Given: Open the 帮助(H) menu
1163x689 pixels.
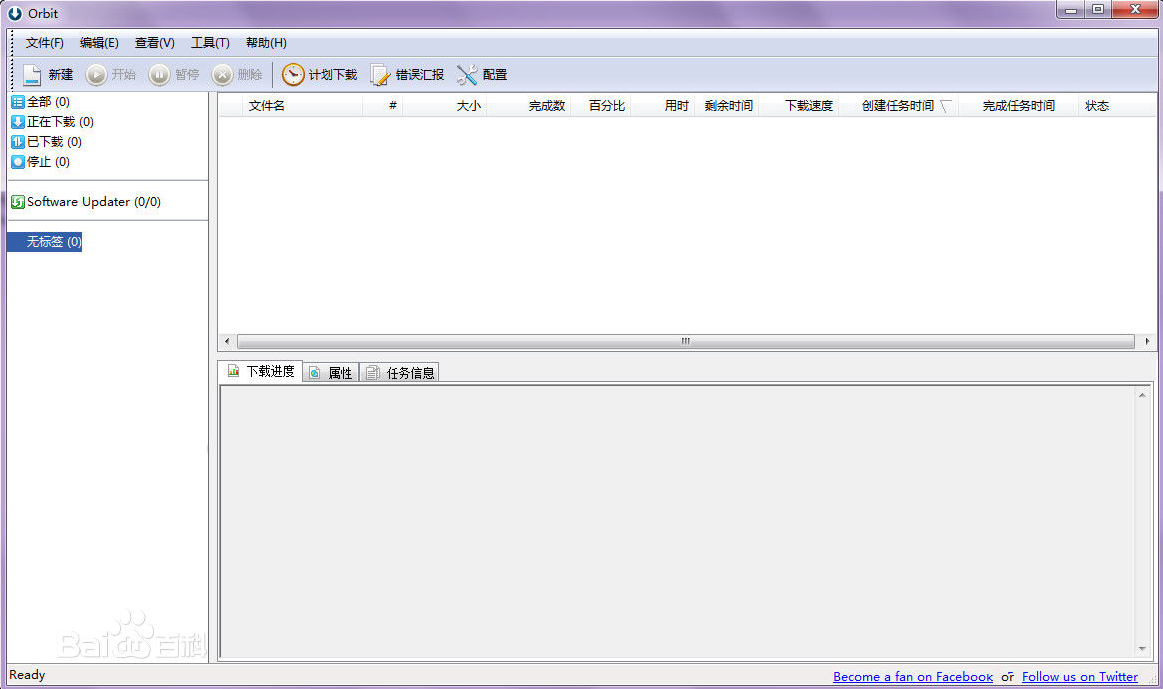Looking at the screenshot, I should 266,43.
